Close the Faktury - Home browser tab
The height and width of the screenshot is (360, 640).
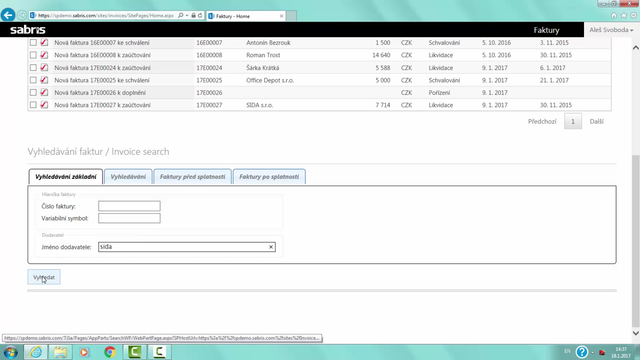click(281, 16)
